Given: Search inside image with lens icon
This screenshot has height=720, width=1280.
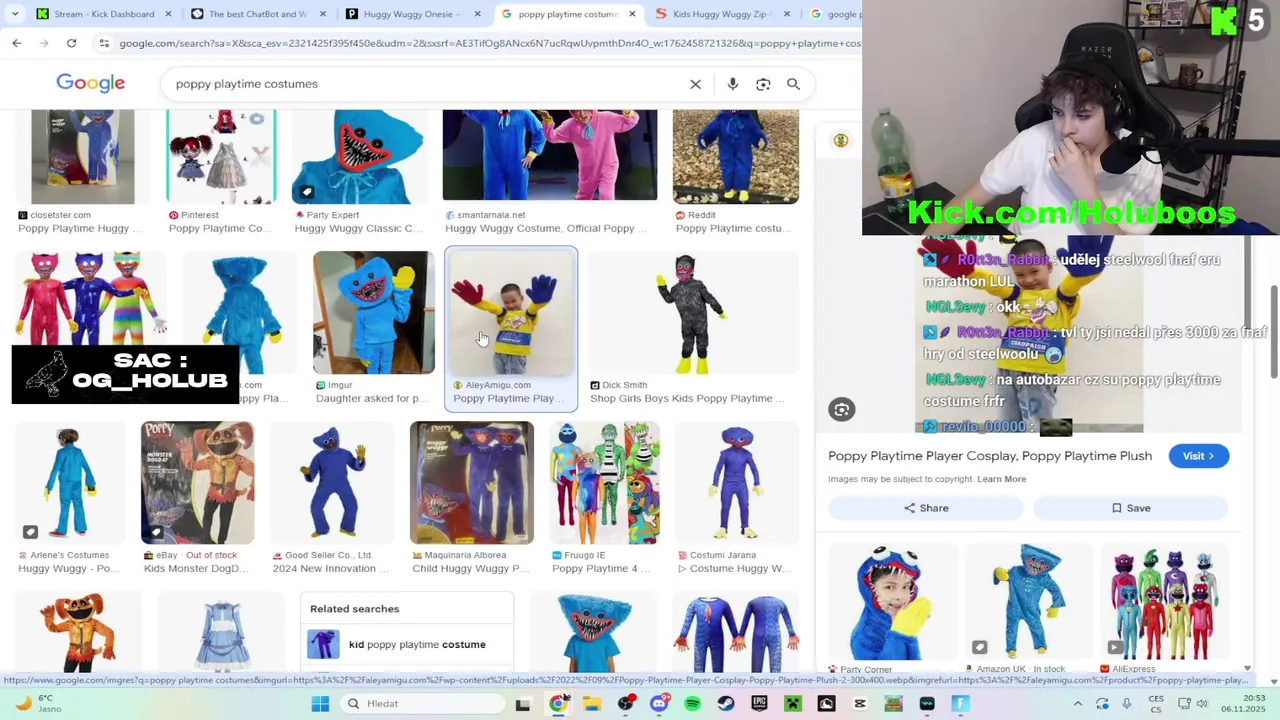Looking at the screenshot, I should (842, 409).
